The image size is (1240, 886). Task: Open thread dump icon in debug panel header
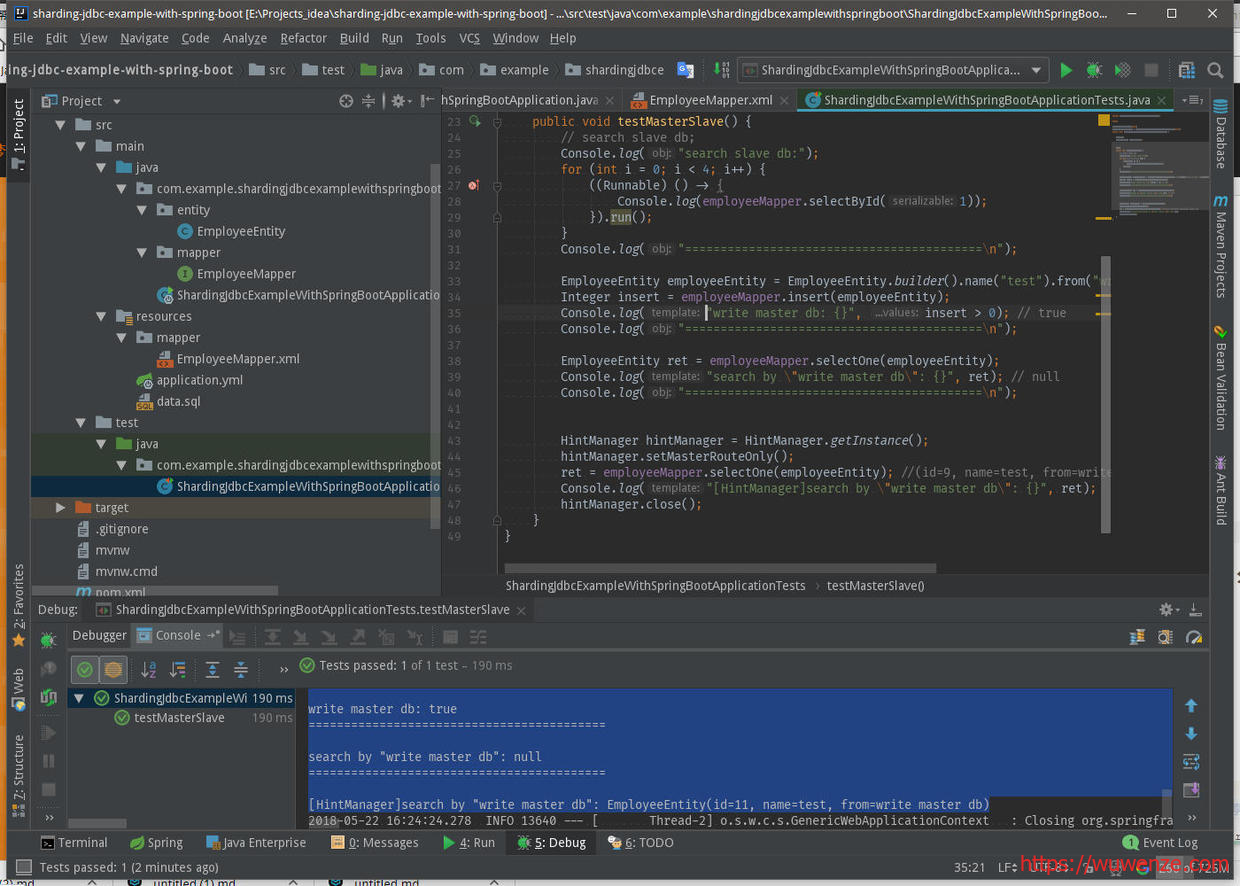point(1137,636)
